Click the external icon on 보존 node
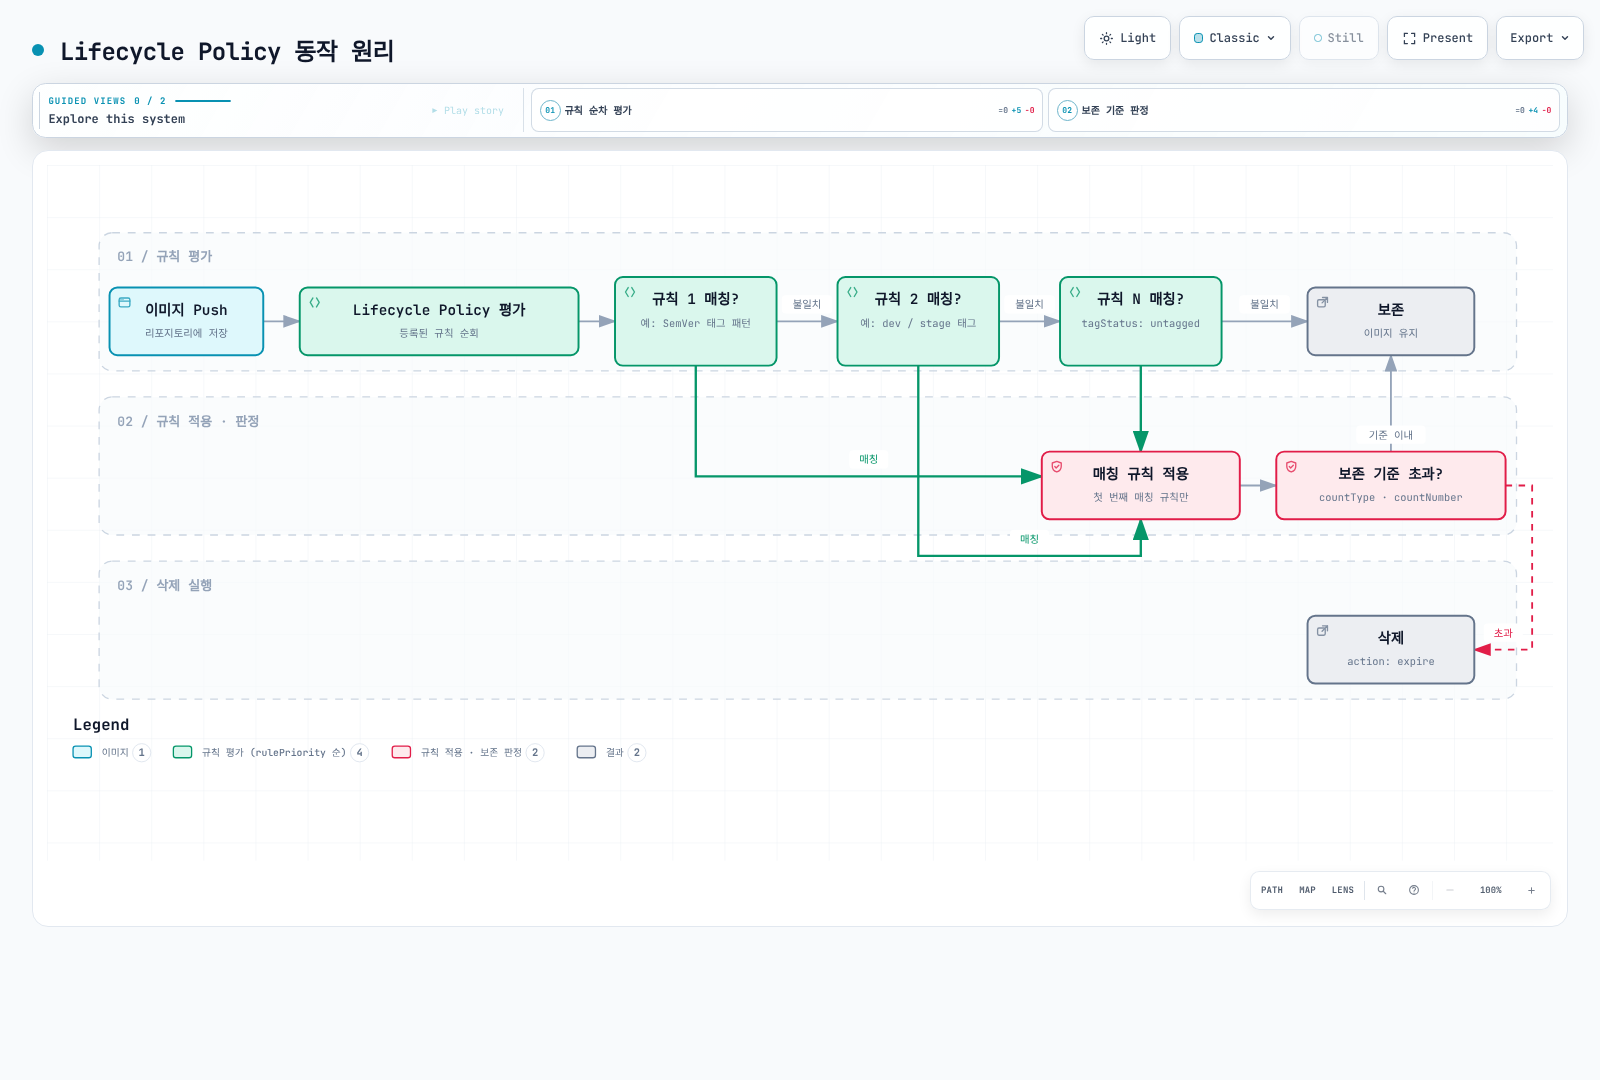Image resolution: width=1600 pixels, height=1080 pixels. [1322, 302]
